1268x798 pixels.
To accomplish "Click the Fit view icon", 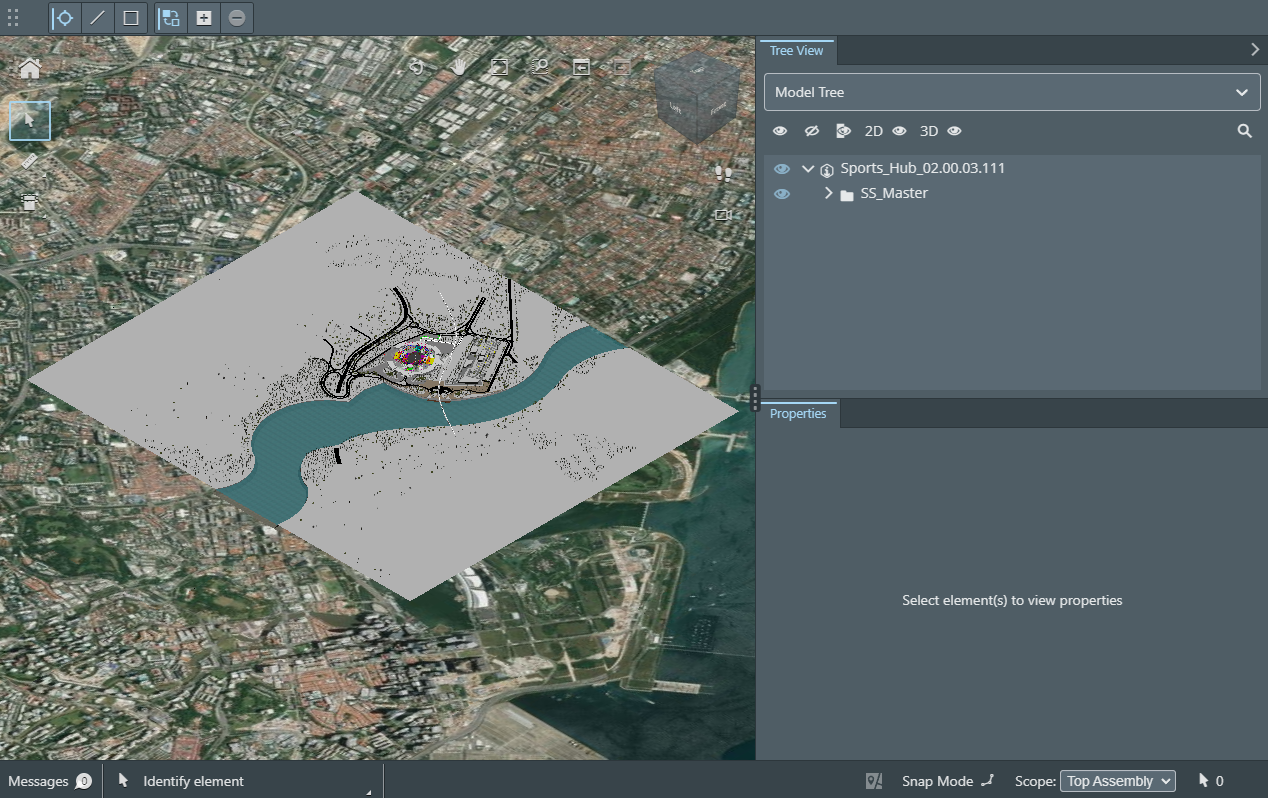I will click(499, 67).
